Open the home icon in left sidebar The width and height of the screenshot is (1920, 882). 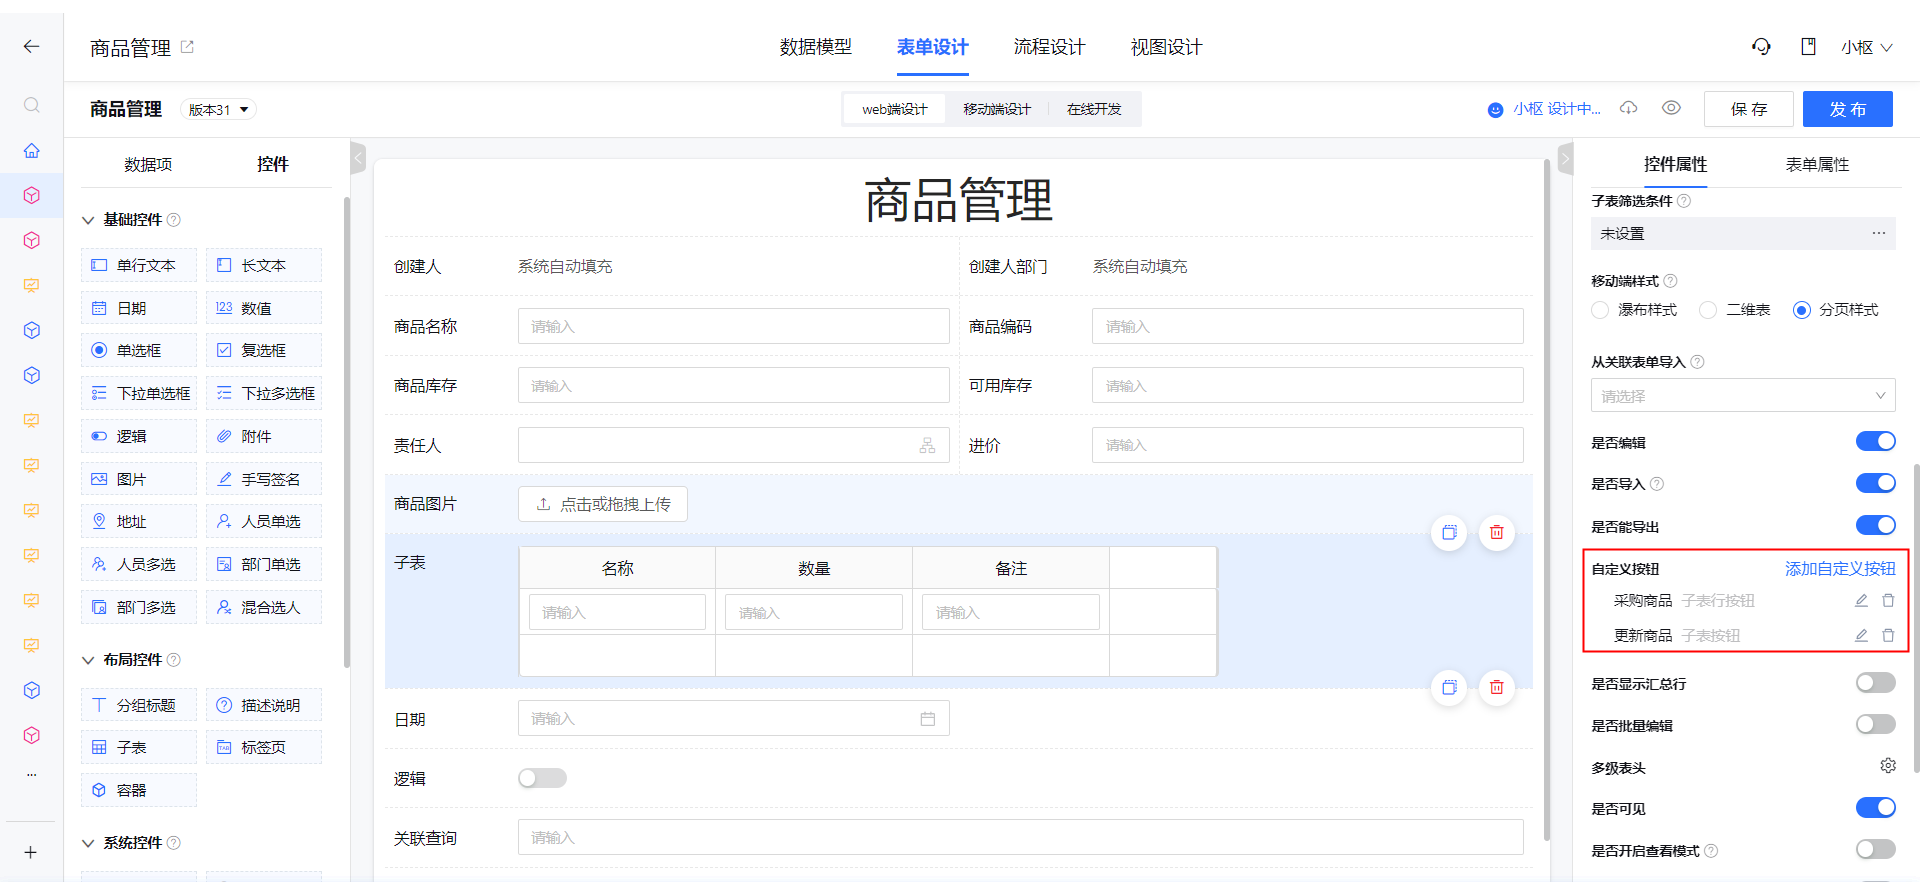tap(32, 150)
